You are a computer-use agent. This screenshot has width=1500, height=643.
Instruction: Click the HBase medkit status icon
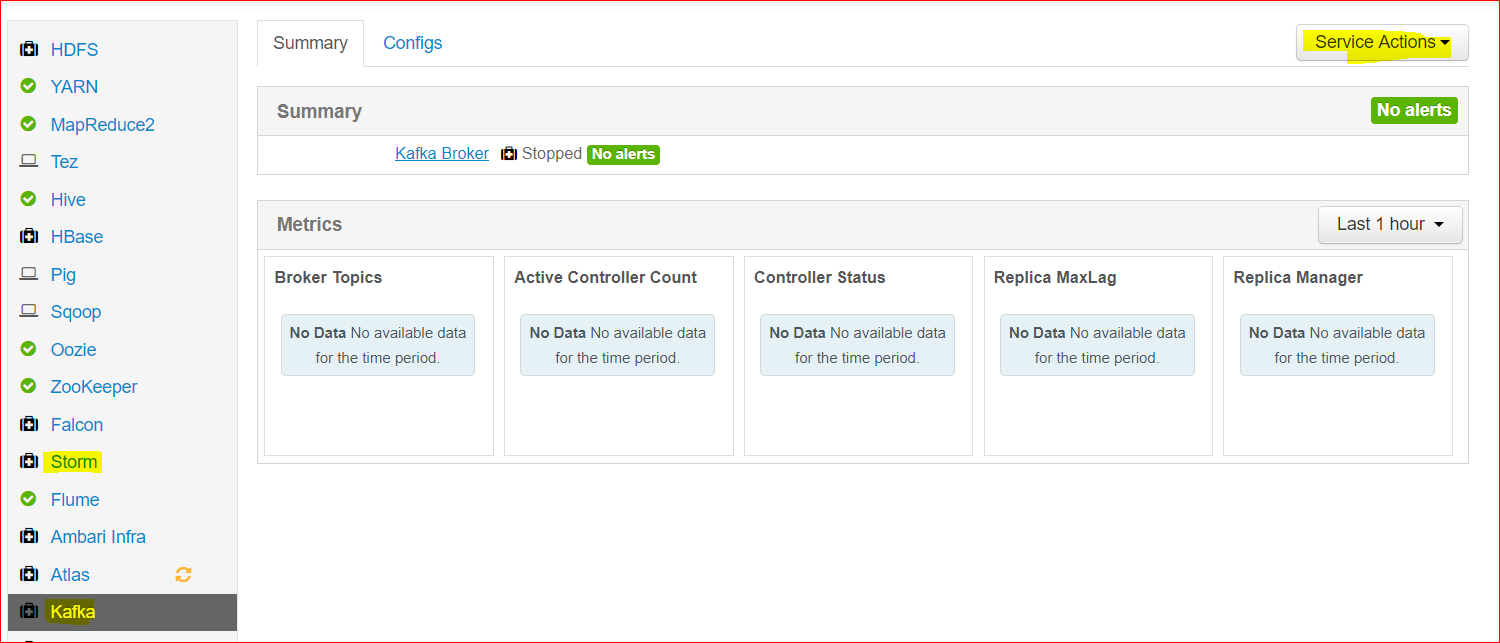[29, 236]
